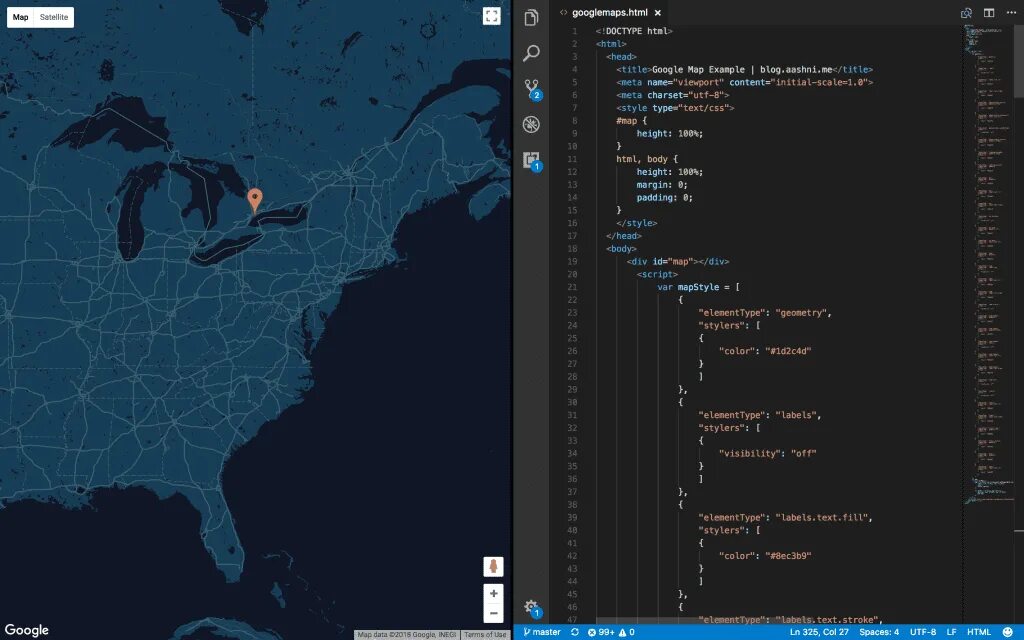Viewport: 1024px width, 640px height.
Task: Click the Google logo on the map
Action: pos(27,630)
